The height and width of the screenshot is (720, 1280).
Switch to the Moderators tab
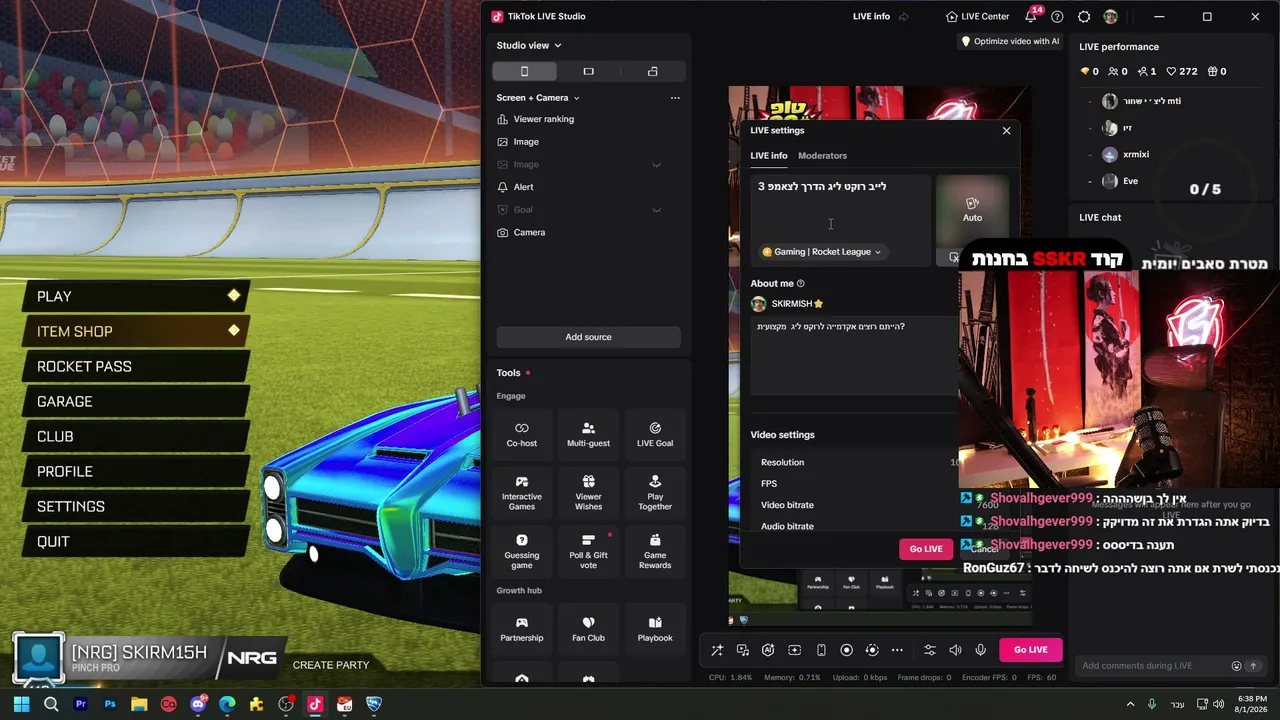pos(822,156)
